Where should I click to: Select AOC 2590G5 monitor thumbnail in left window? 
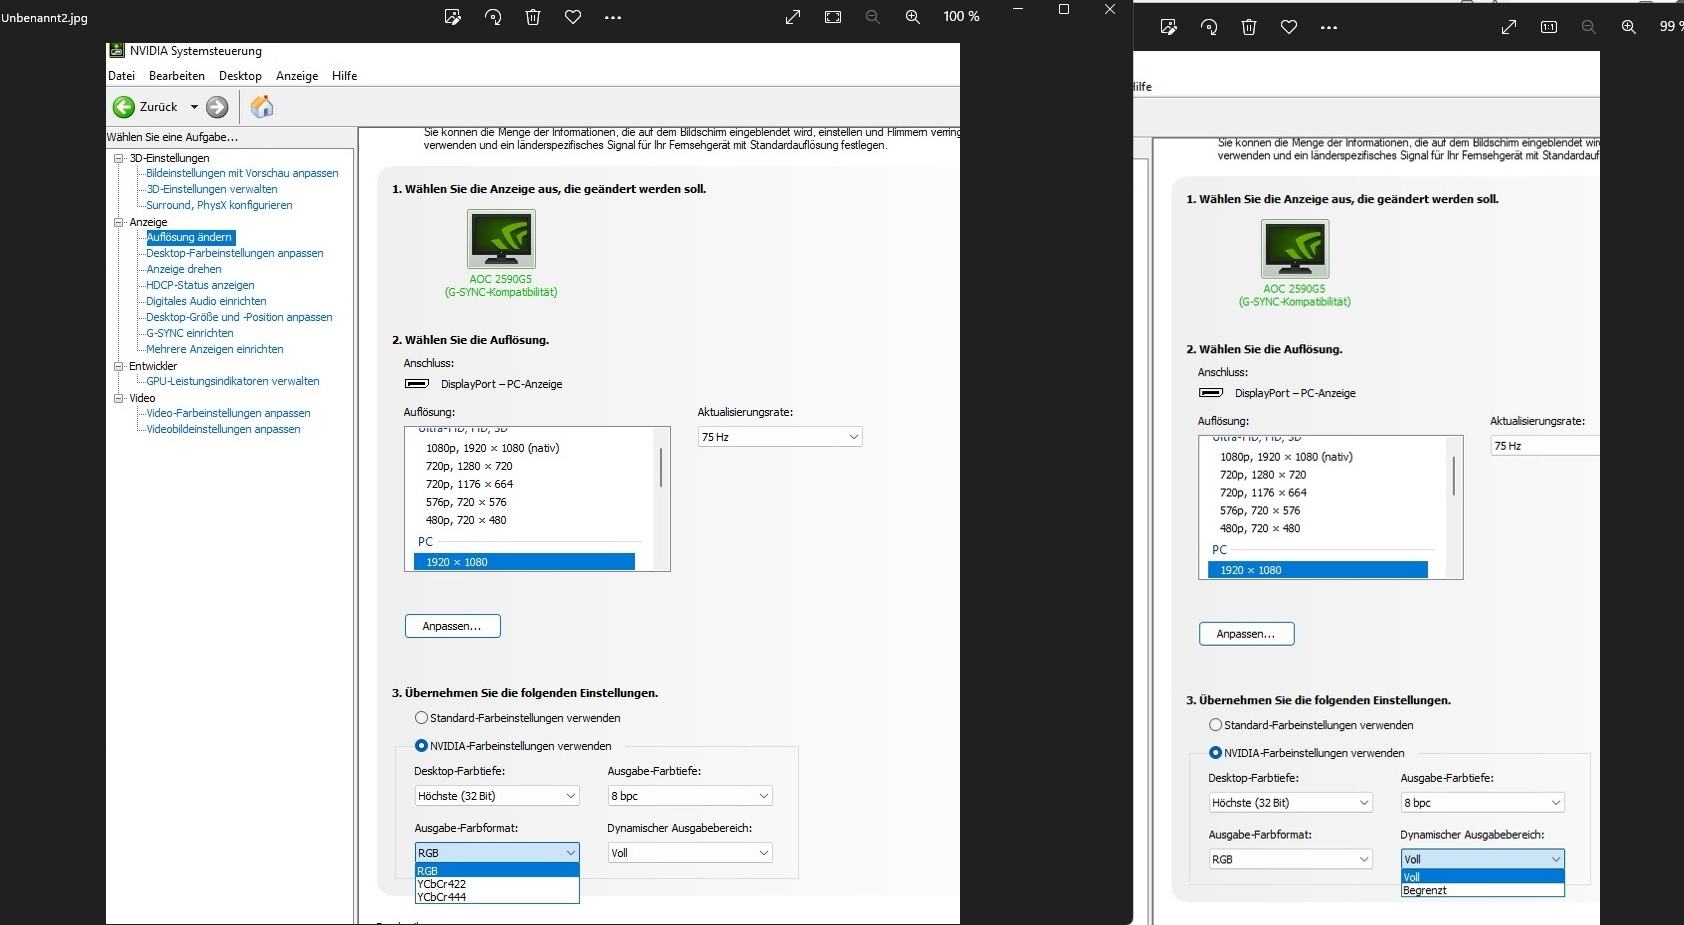tap(501, 239)
